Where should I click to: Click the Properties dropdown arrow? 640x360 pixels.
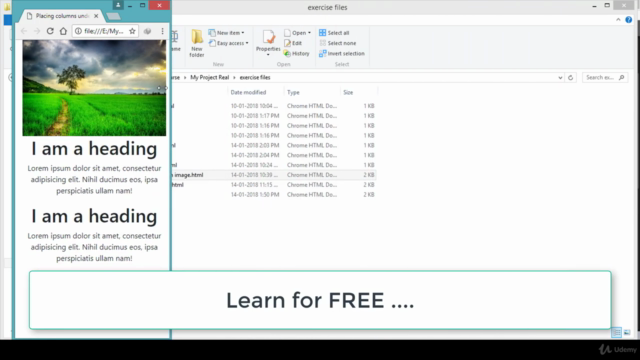[268, 55]
